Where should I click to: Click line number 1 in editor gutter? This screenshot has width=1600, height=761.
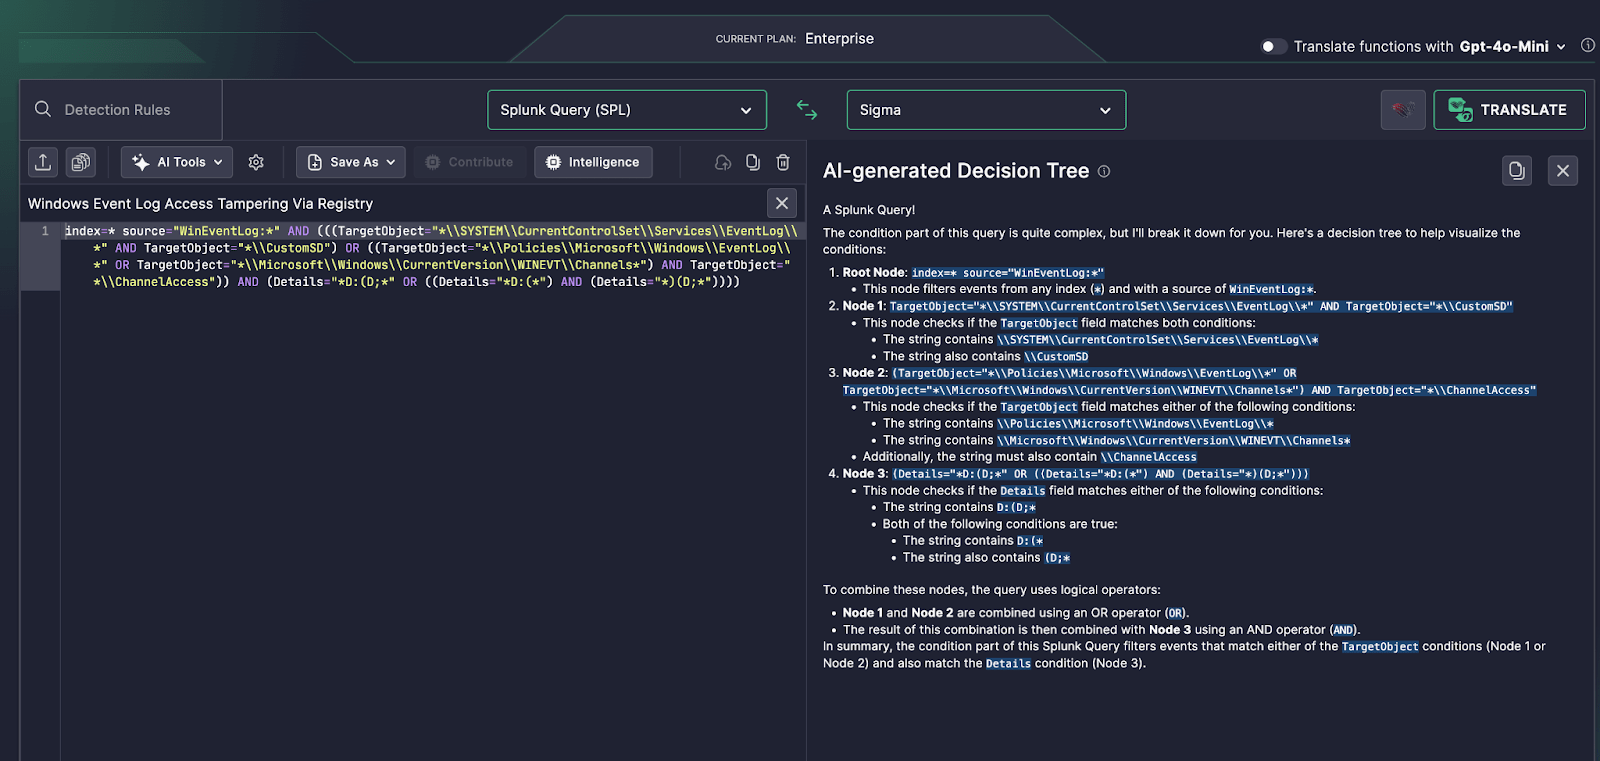(45, 231)
